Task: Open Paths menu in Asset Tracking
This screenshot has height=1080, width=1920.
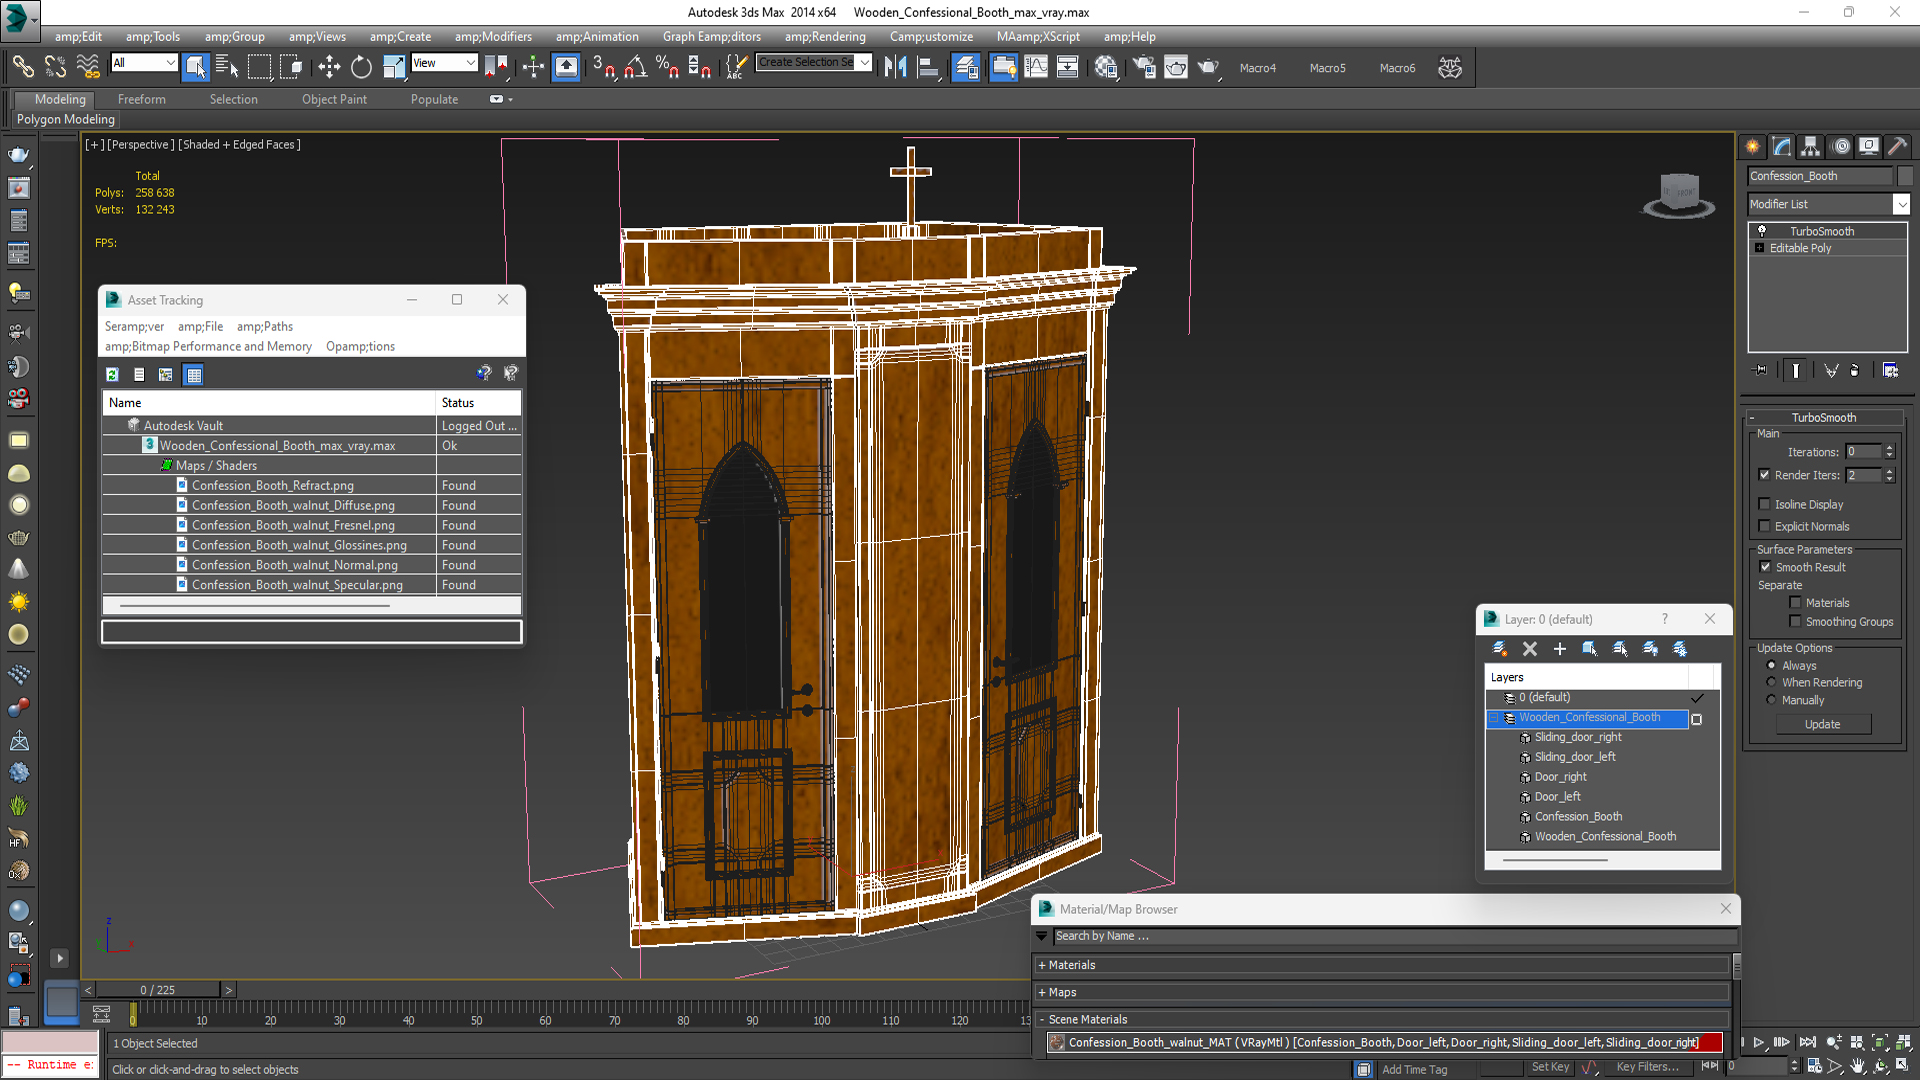Action: pyautogui.click(x=265, y=326)
